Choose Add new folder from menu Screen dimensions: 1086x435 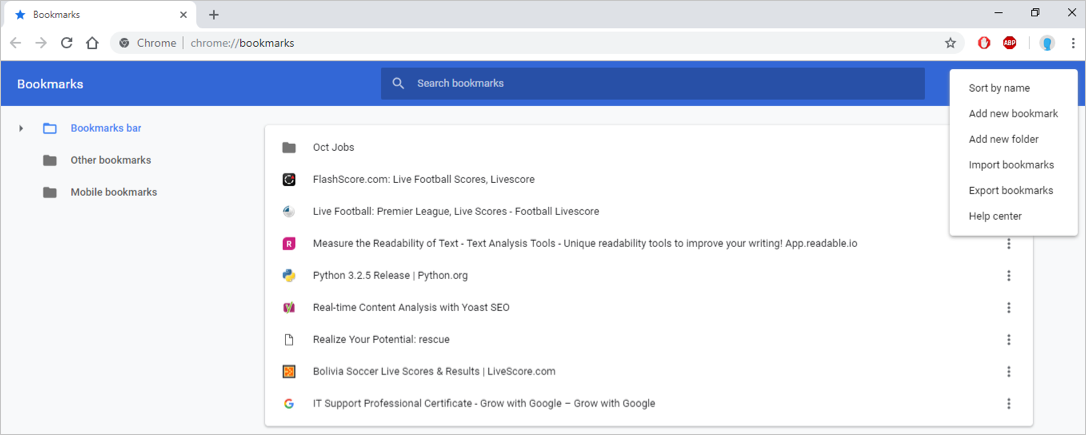pos(1003,139)
